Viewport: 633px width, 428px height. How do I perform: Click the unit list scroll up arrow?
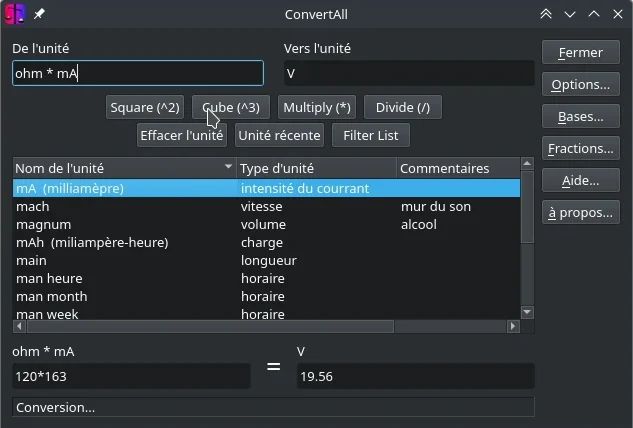[527, 164]
